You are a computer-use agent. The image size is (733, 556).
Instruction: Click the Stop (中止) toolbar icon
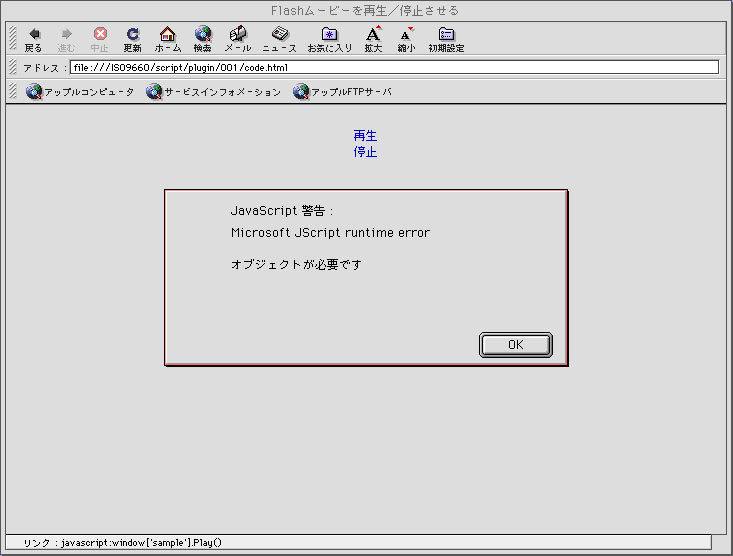pos(100,39)
